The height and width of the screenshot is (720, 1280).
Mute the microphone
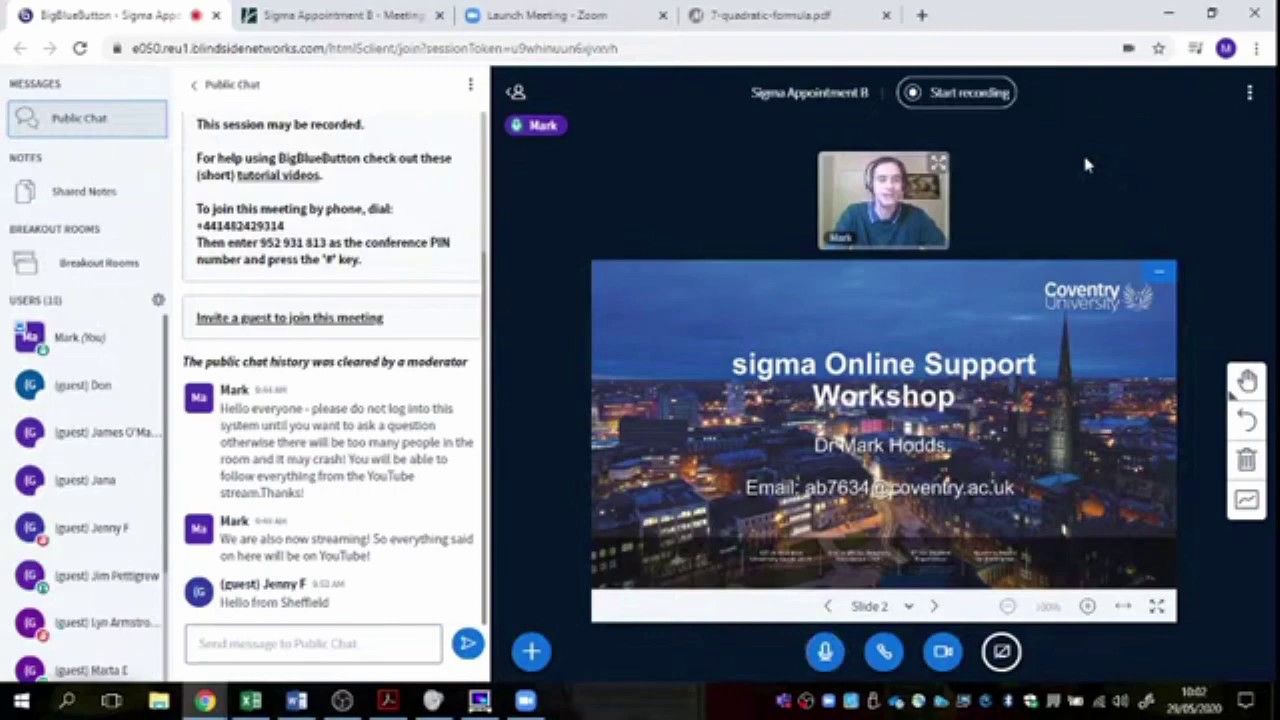pyautogui.click(x=825, y=652)
